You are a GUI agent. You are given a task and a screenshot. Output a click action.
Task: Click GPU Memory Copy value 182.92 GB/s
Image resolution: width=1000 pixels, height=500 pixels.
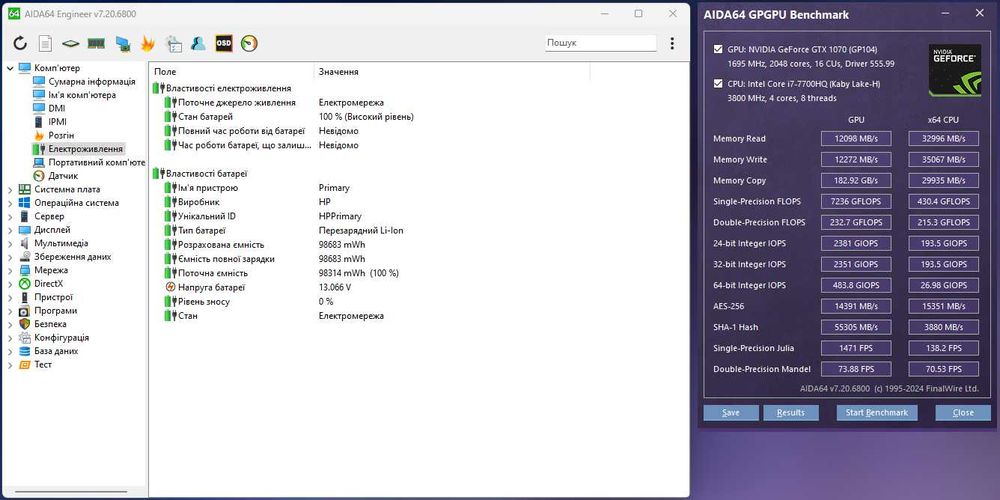[856, 180]
